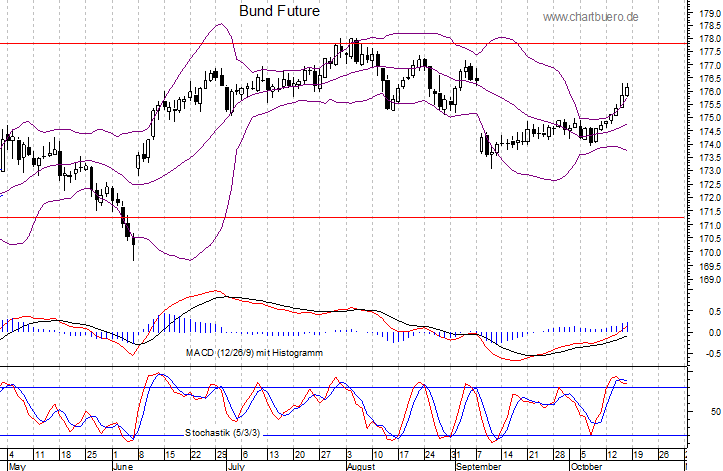
Task: Click the 170.0 price axis label
Action: [710, 253]
